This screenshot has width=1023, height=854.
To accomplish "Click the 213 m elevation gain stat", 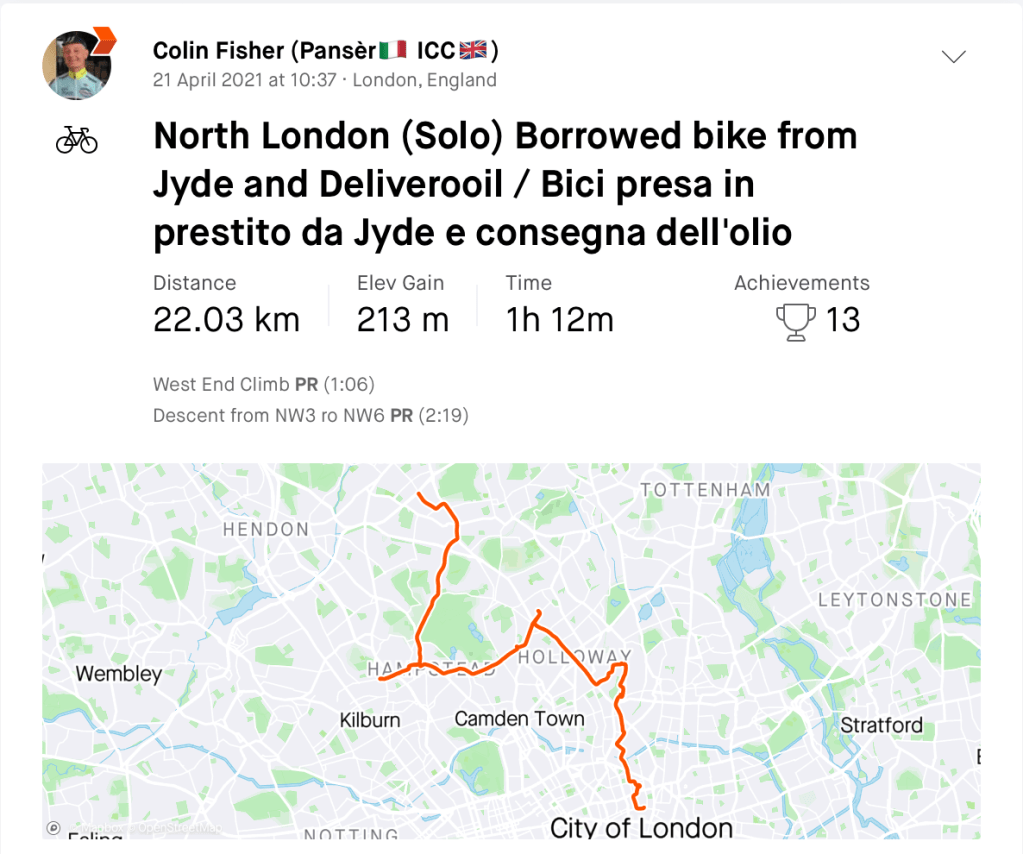I will [402, 320].
